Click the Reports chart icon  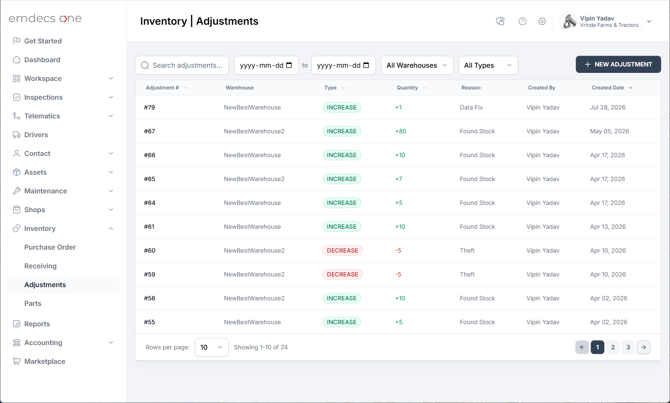[16, 324]
